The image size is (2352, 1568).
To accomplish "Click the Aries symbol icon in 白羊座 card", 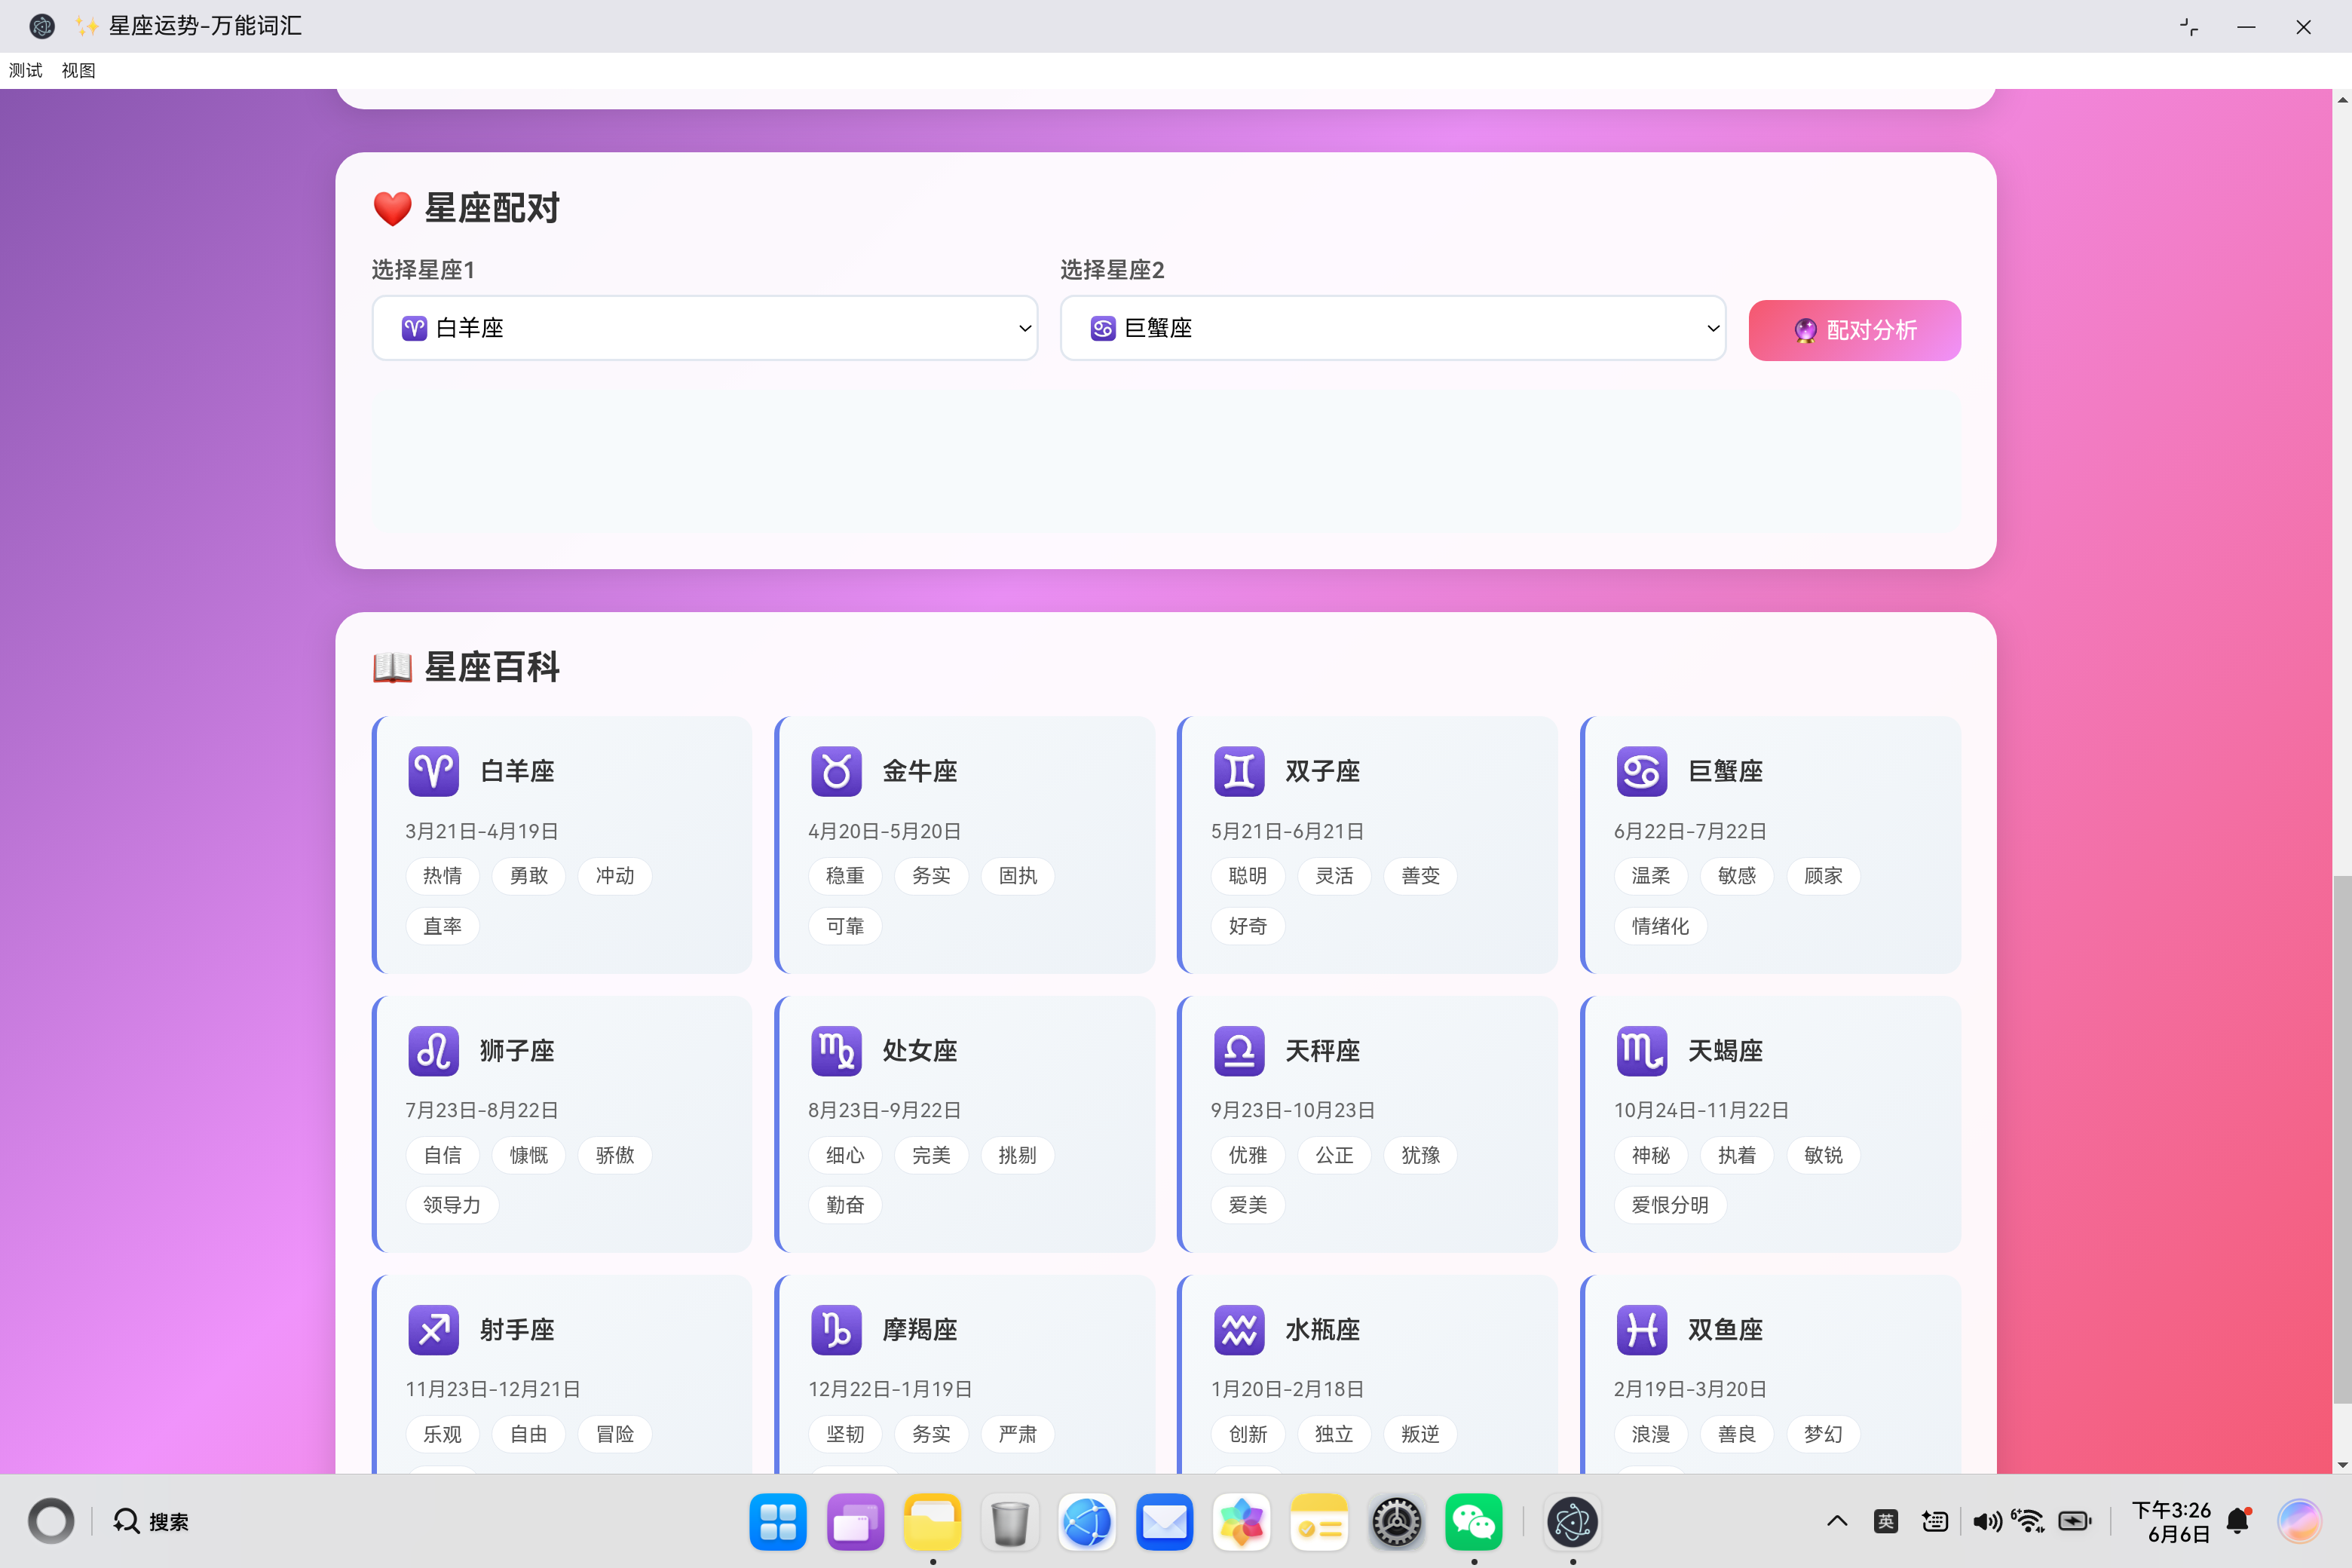I will click(433, 771).
